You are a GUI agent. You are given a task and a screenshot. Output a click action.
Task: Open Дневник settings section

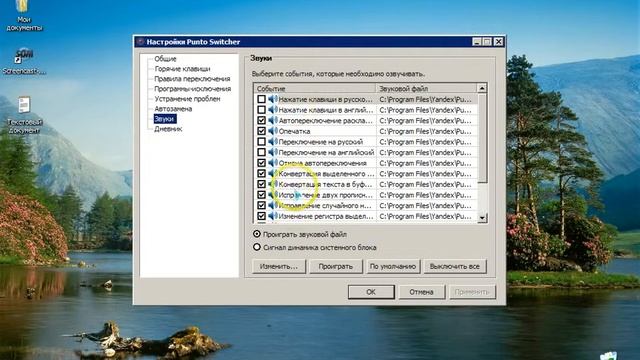[x=168, y=129]
